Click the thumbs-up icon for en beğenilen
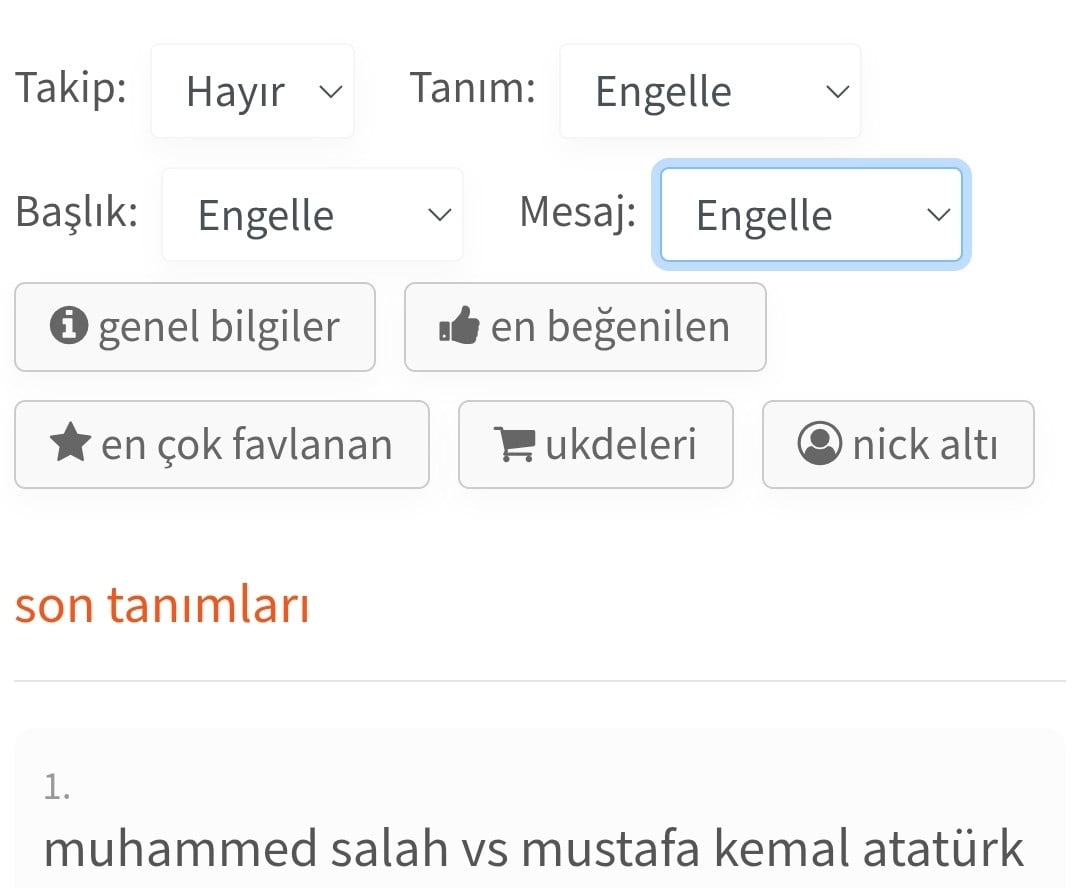 tap(459, 325)
